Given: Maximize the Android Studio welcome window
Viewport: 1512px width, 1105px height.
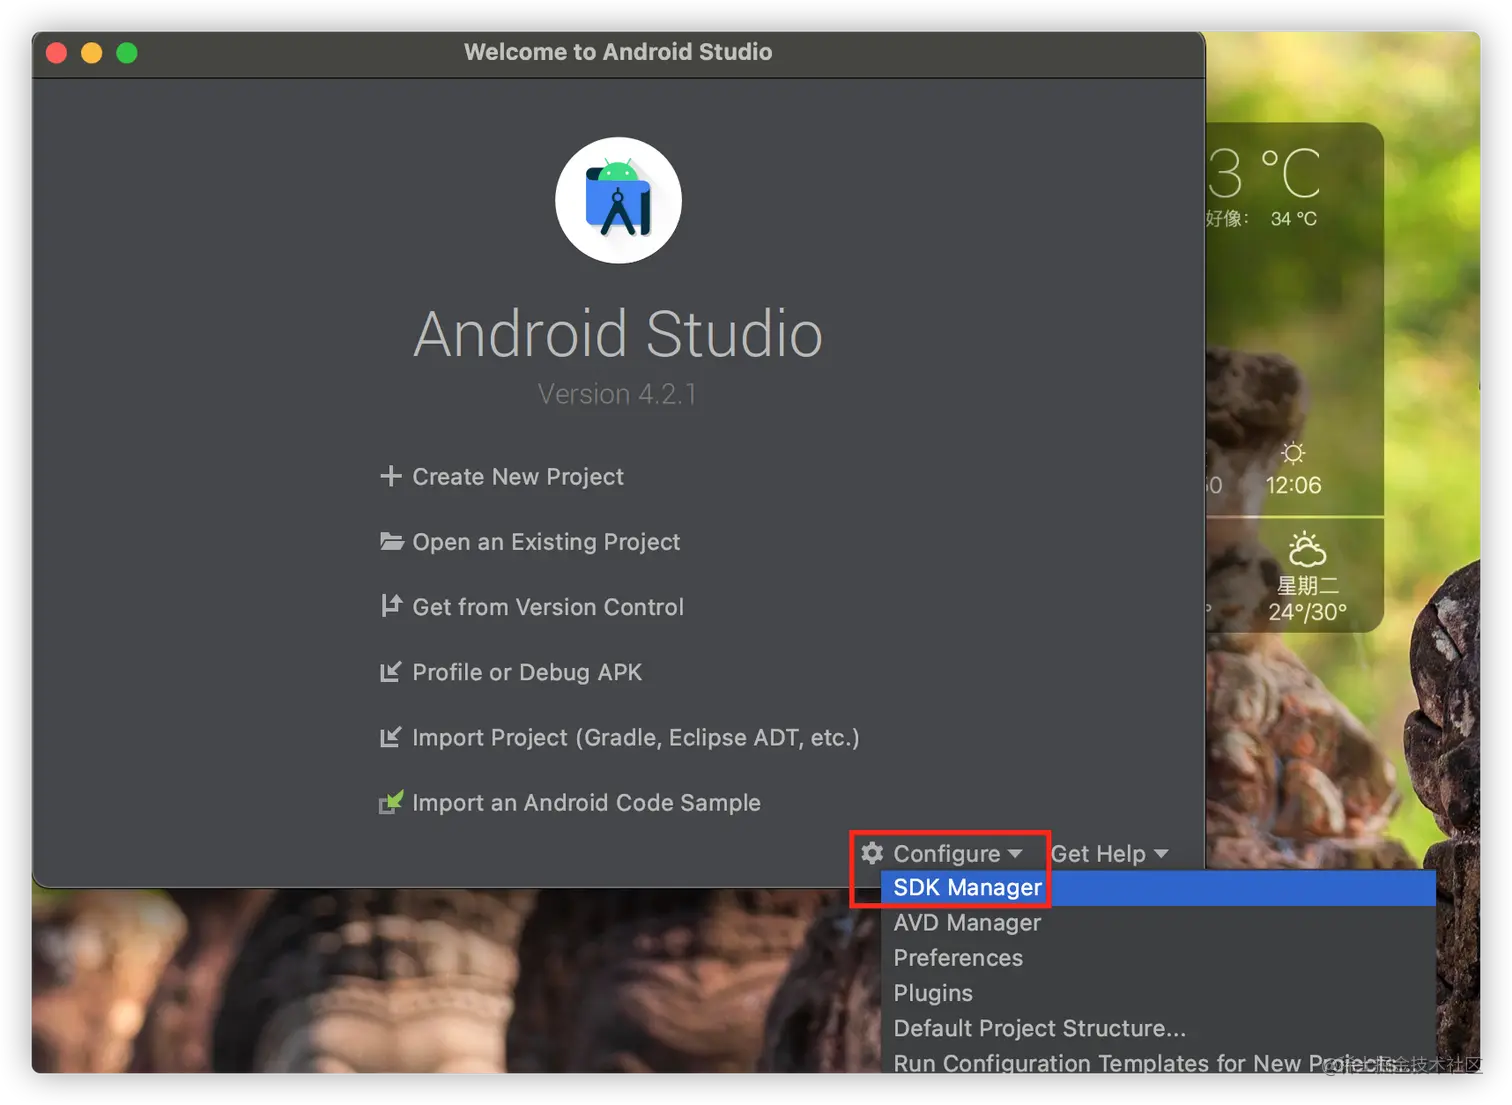Looking at the screenshot, I should tap(127, 53).
